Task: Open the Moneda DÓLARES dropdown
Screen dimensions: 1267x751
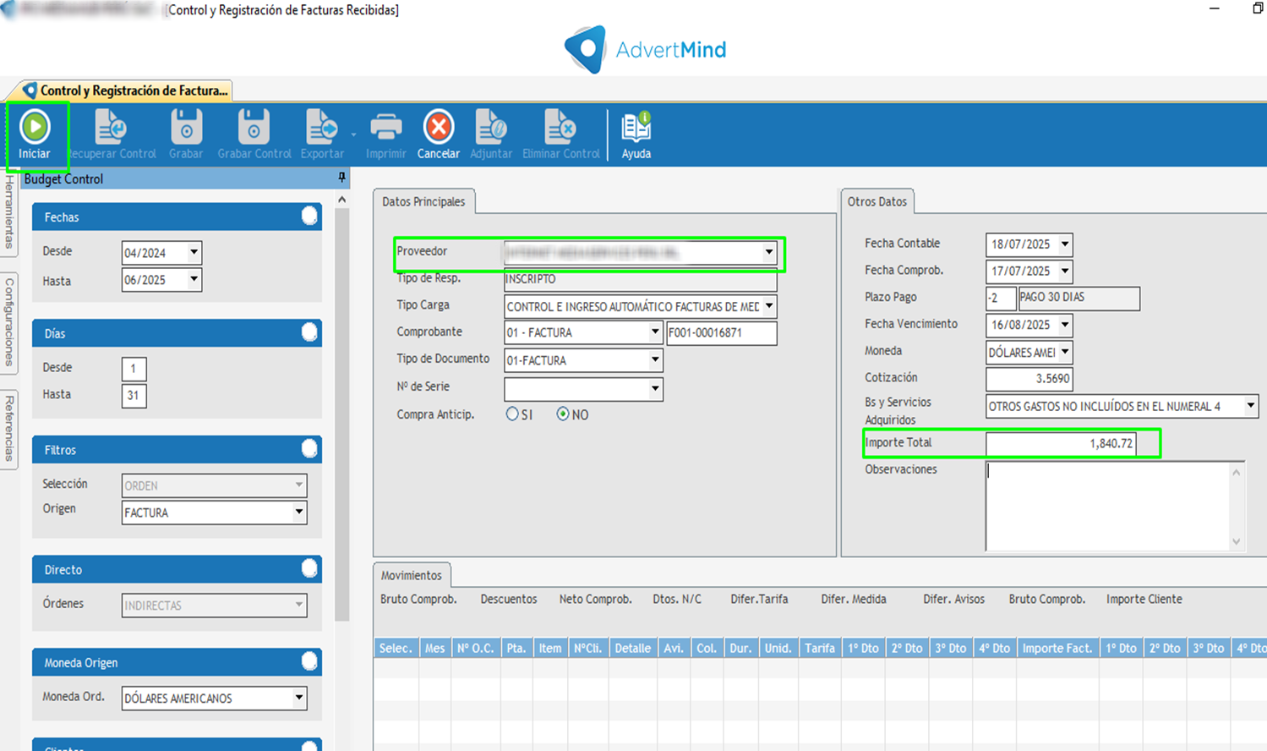Action: (x=1065, y=351)
